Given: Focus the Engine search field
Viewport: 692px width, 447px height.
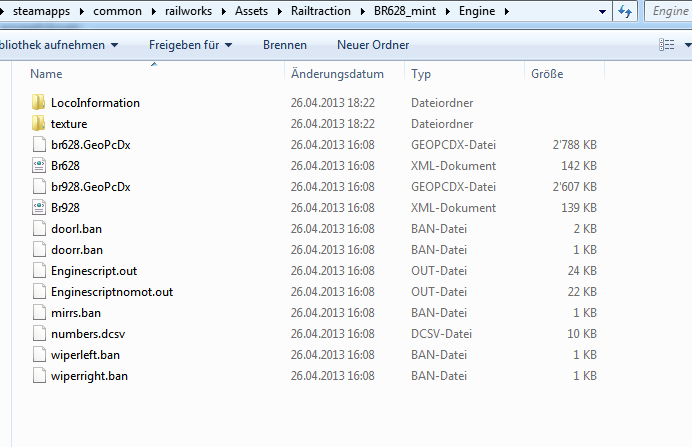Looking at the screenshot, I should [669, 11].
